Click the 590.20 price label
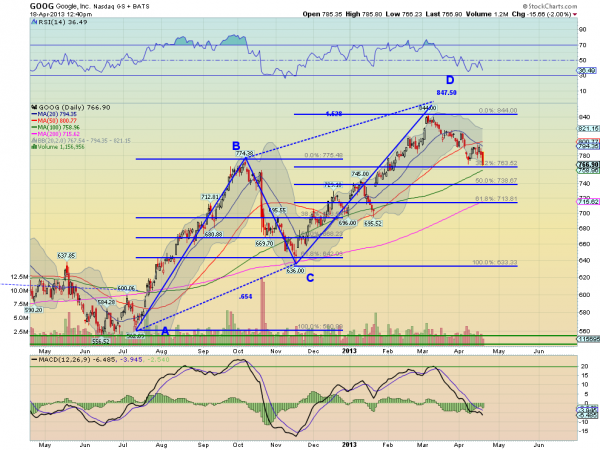The image size is (600, 450). [34, 310]
